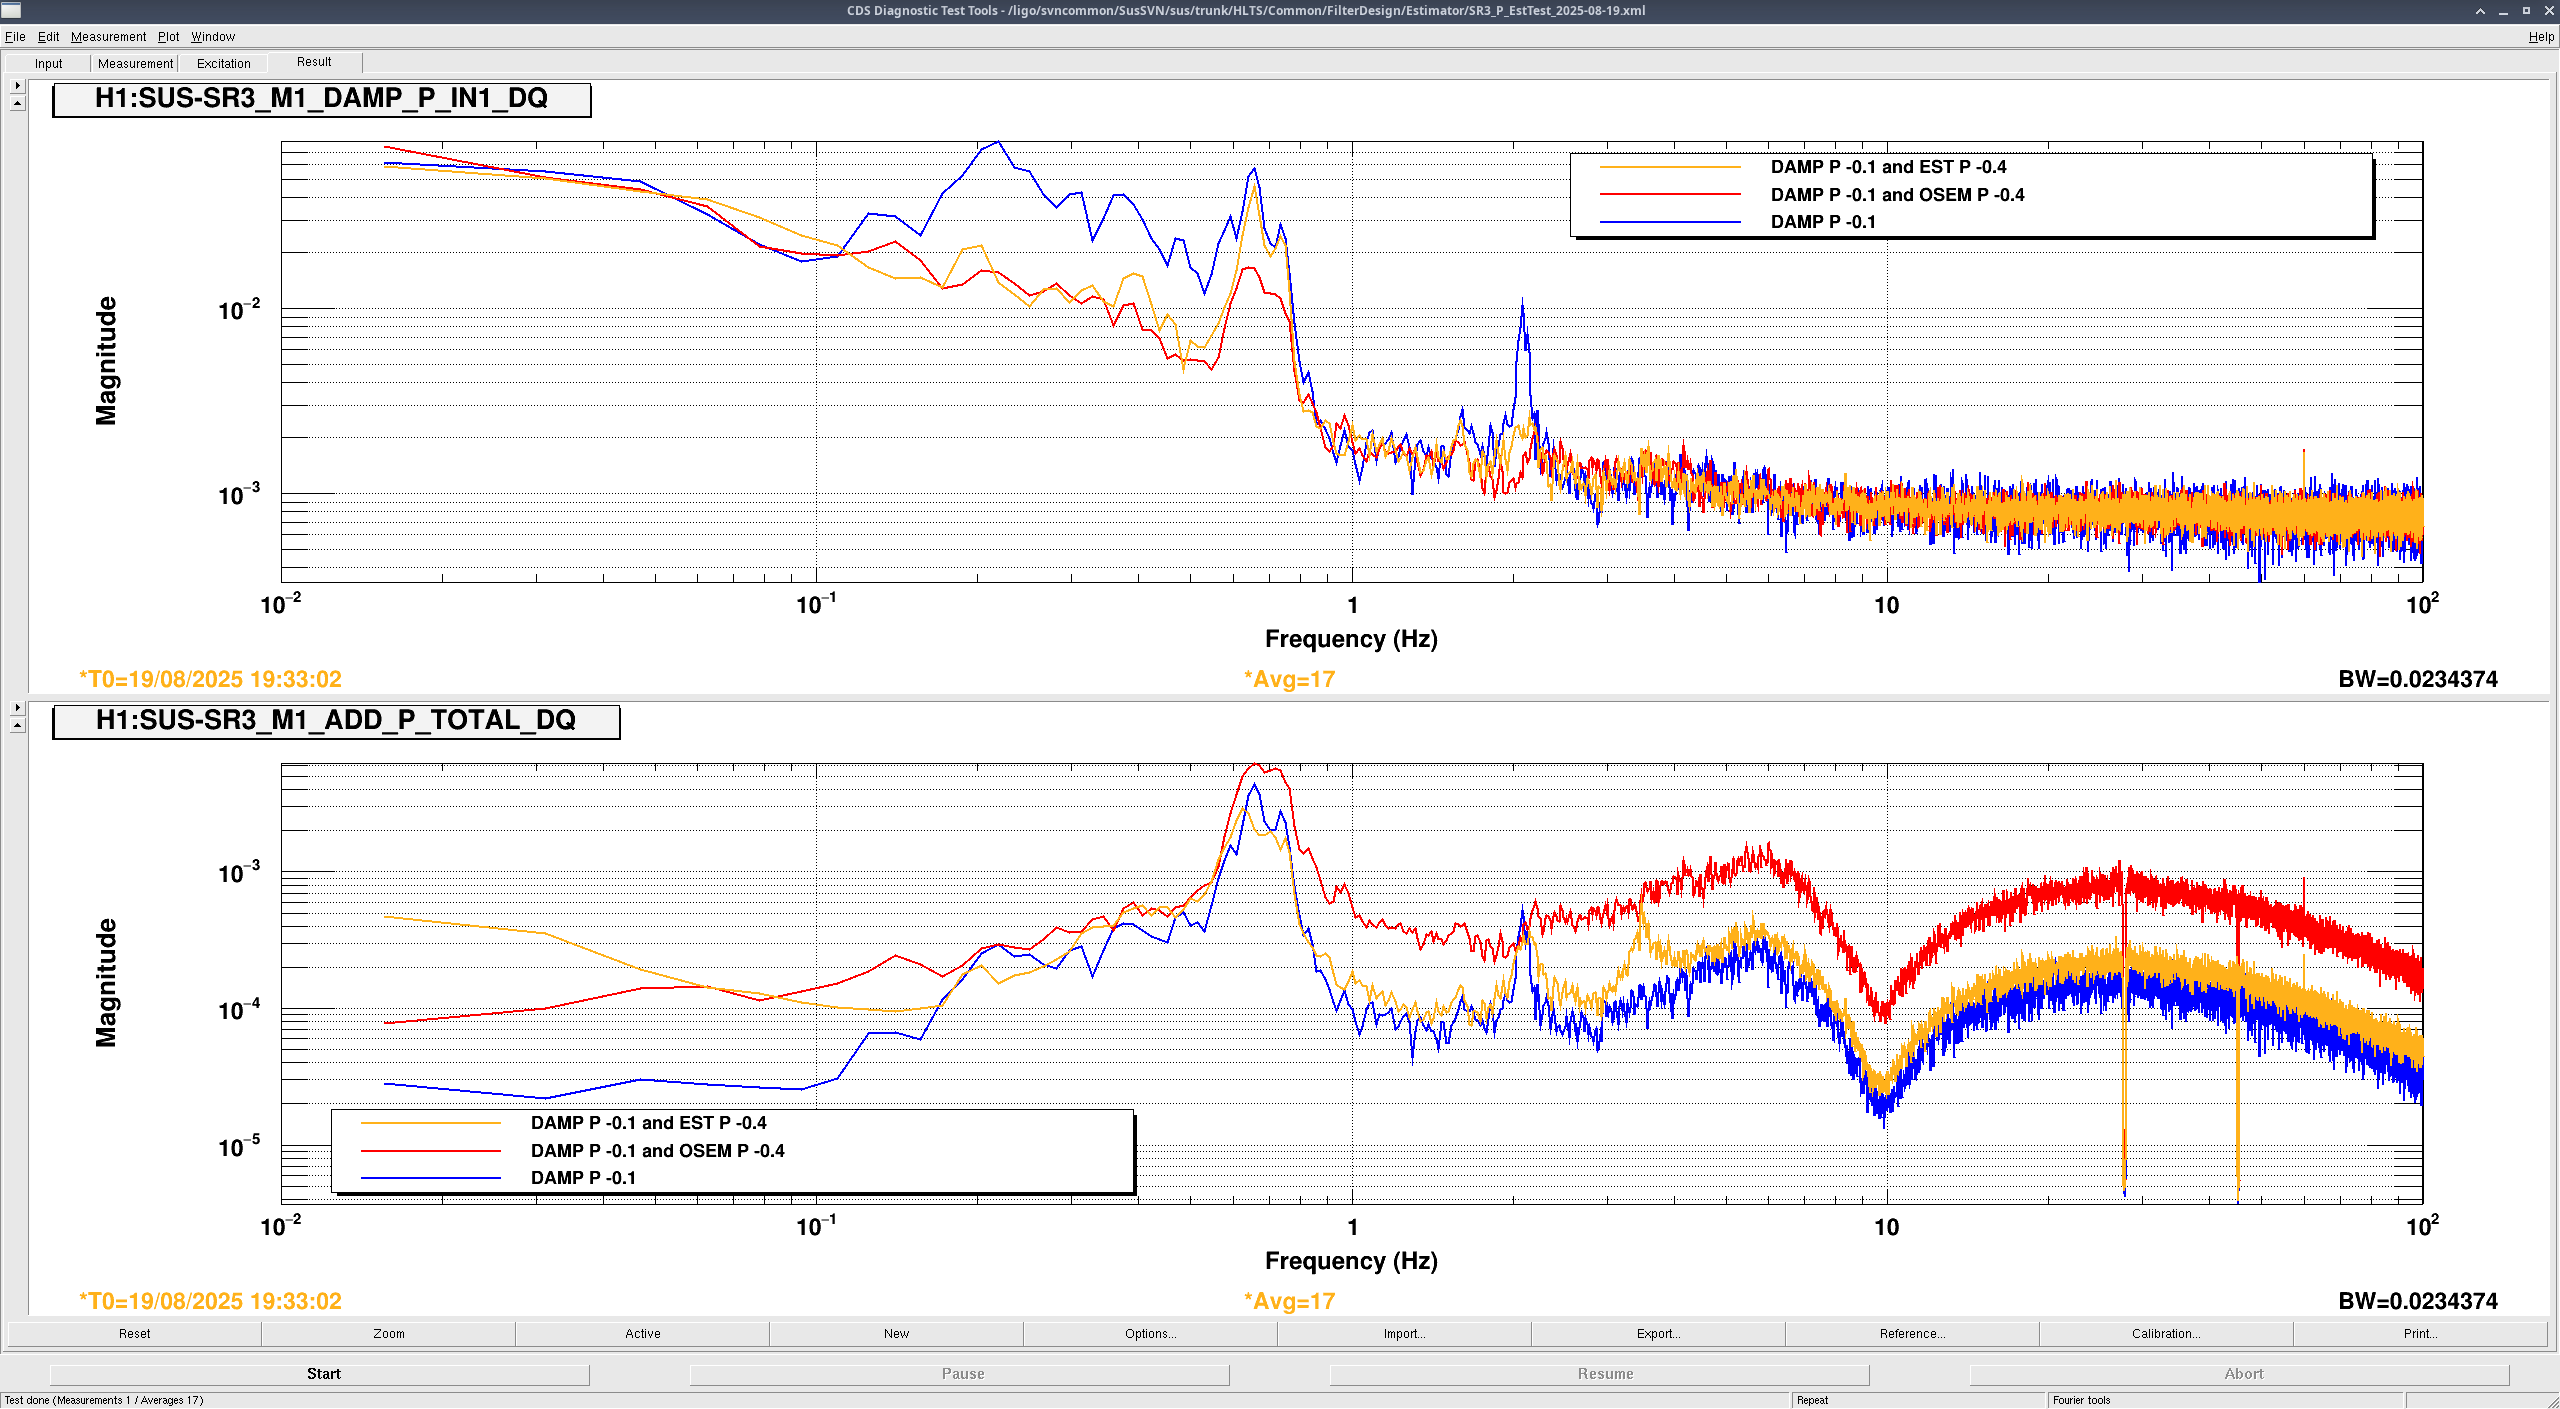
Task: Click 'DAMP P -0.1 and OSEM P -0.4' in the top legend
Action: click(x=1897, y=195)
